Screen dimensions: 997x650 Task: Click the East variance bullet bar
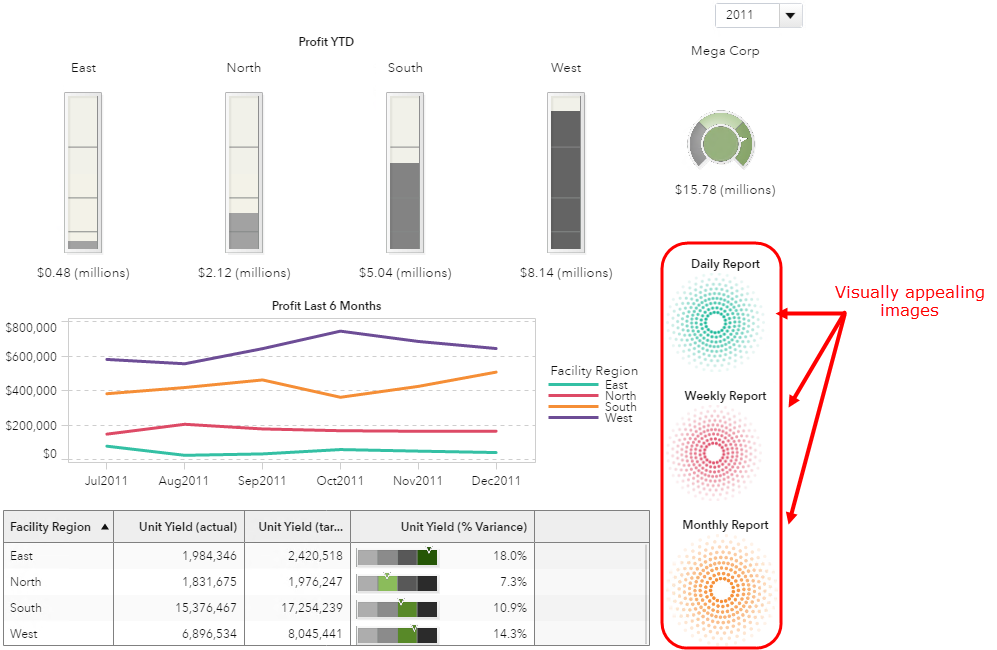click(x=397, y=556)
